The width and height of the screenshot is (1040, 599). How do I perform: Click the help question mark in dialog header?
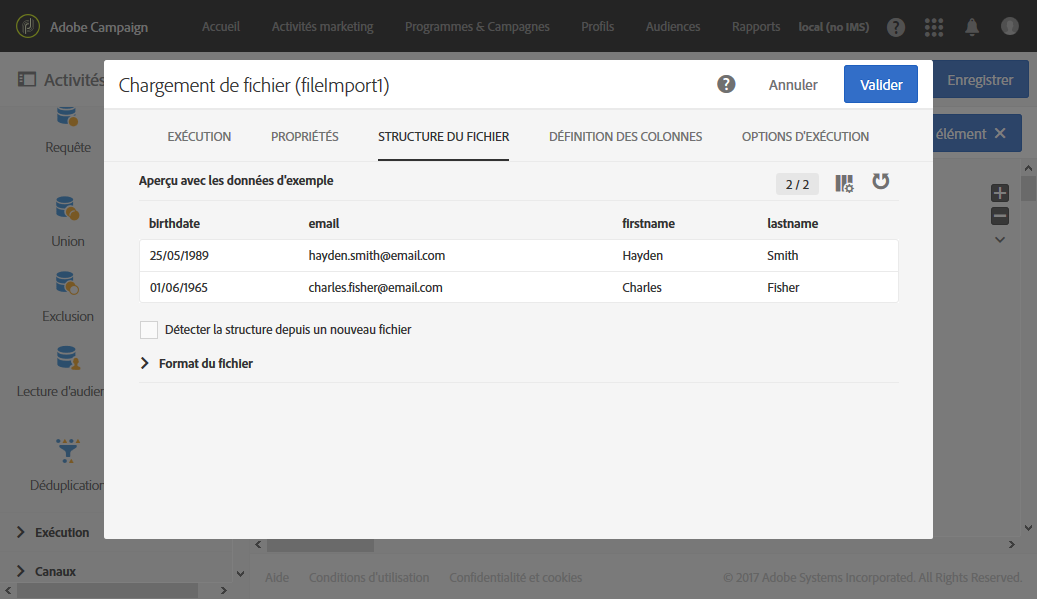tap(727, 85)
